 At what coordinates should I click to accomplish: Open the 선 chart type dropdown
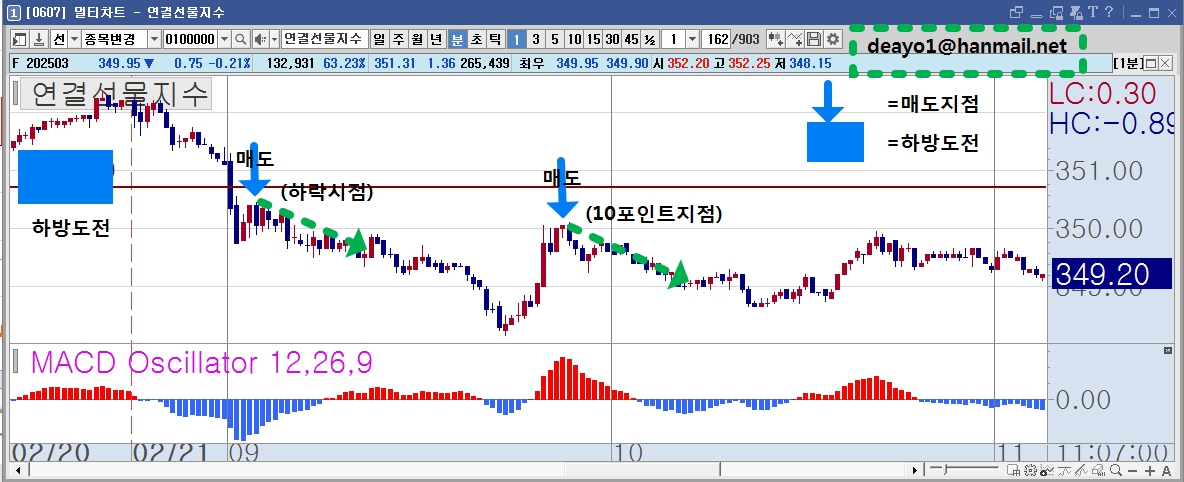click(x=74, y=39)
